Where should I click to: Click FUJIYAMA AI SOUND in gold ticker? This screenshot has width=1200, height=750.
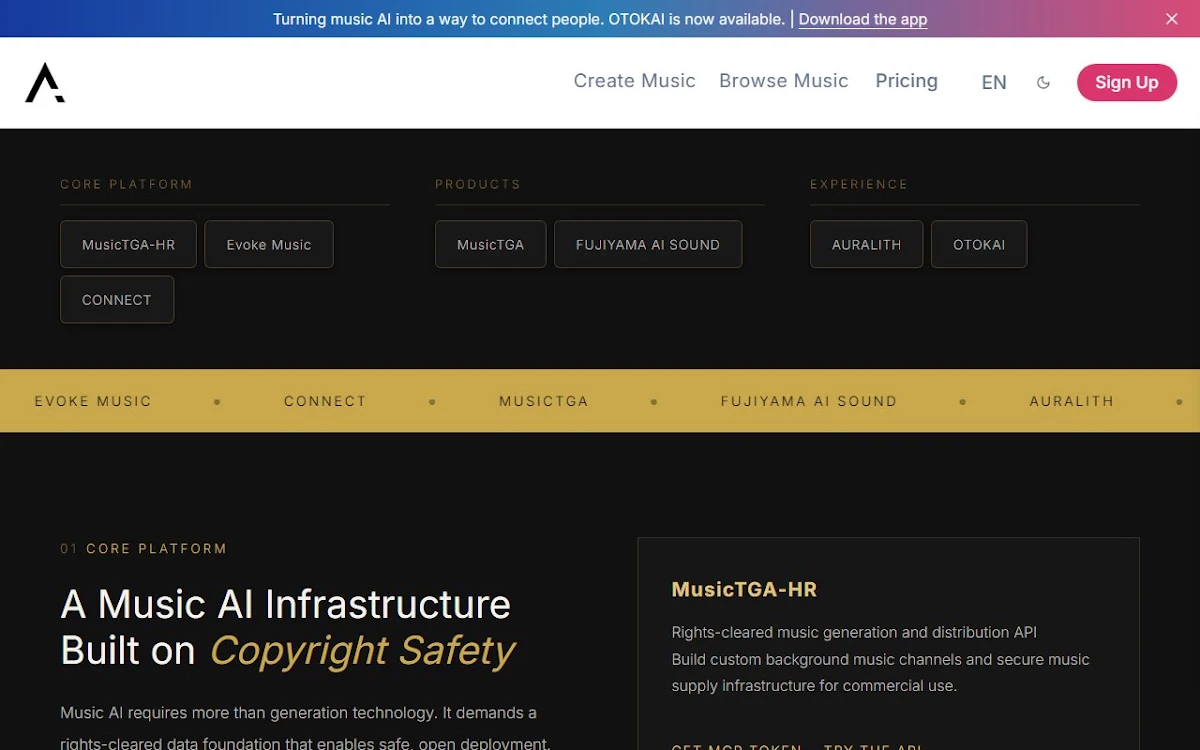pyautogui.click(x=809, y=401)
